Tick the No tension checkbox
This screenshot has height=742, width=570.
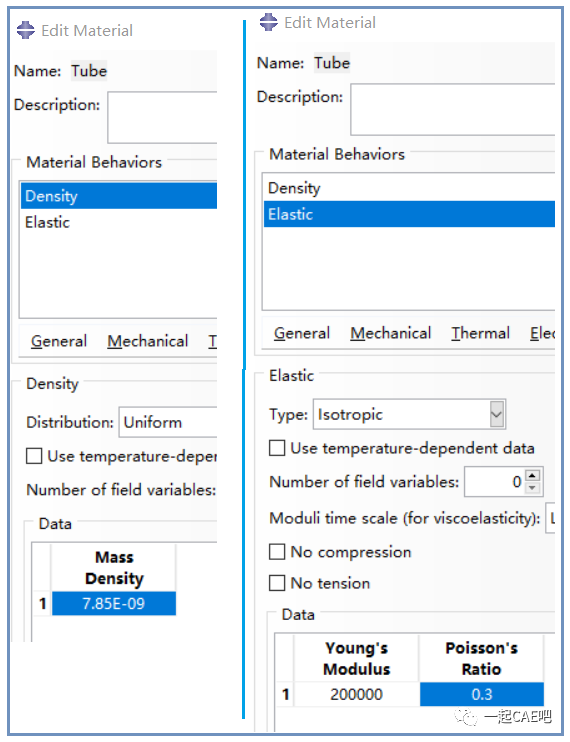[x=277, y=583]
